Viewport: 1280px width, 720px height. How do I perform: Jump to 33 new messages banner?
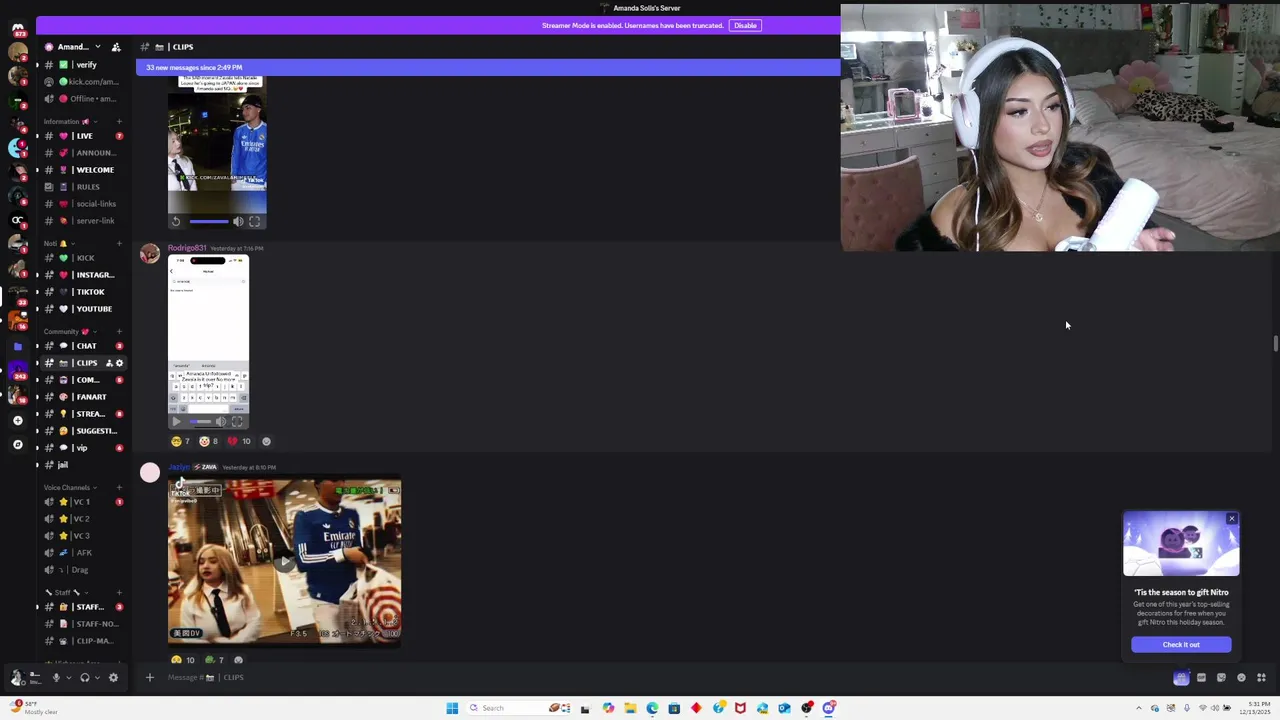point(488,67)
